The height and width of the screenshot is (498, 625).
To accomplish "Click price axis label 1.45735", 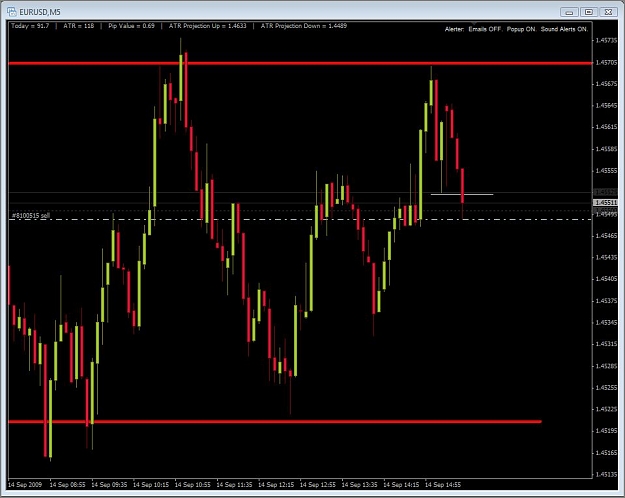I will click(x=606, y=40).
